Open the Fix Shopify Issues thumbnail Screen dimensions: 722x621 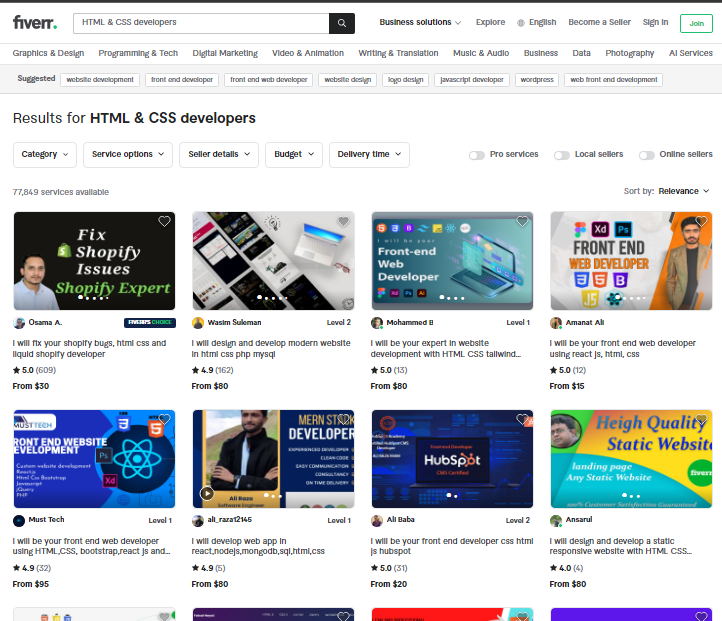pyautogui.click(x=94, y=261)
